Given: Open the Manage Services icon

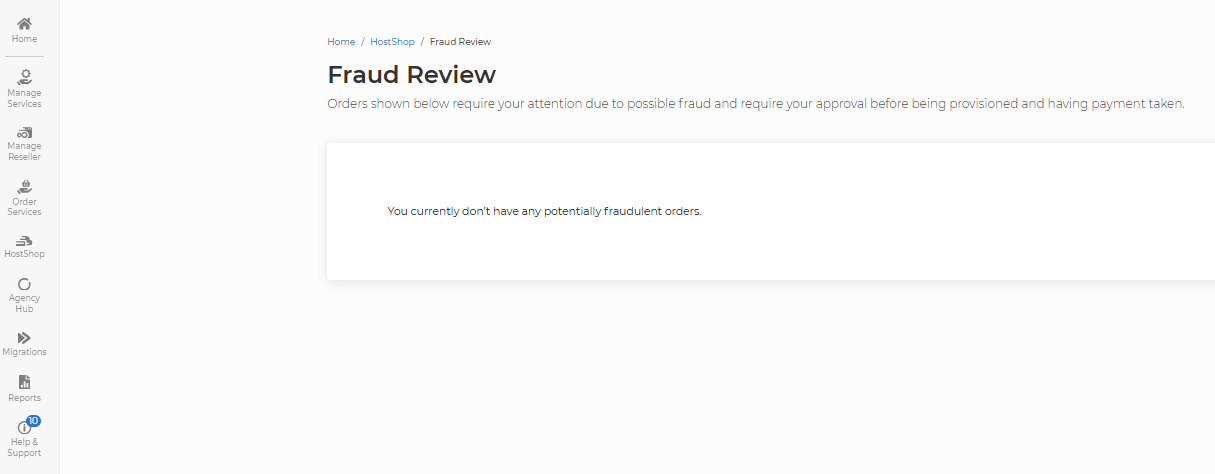Looking at the screenshot, I should [24, 76].
